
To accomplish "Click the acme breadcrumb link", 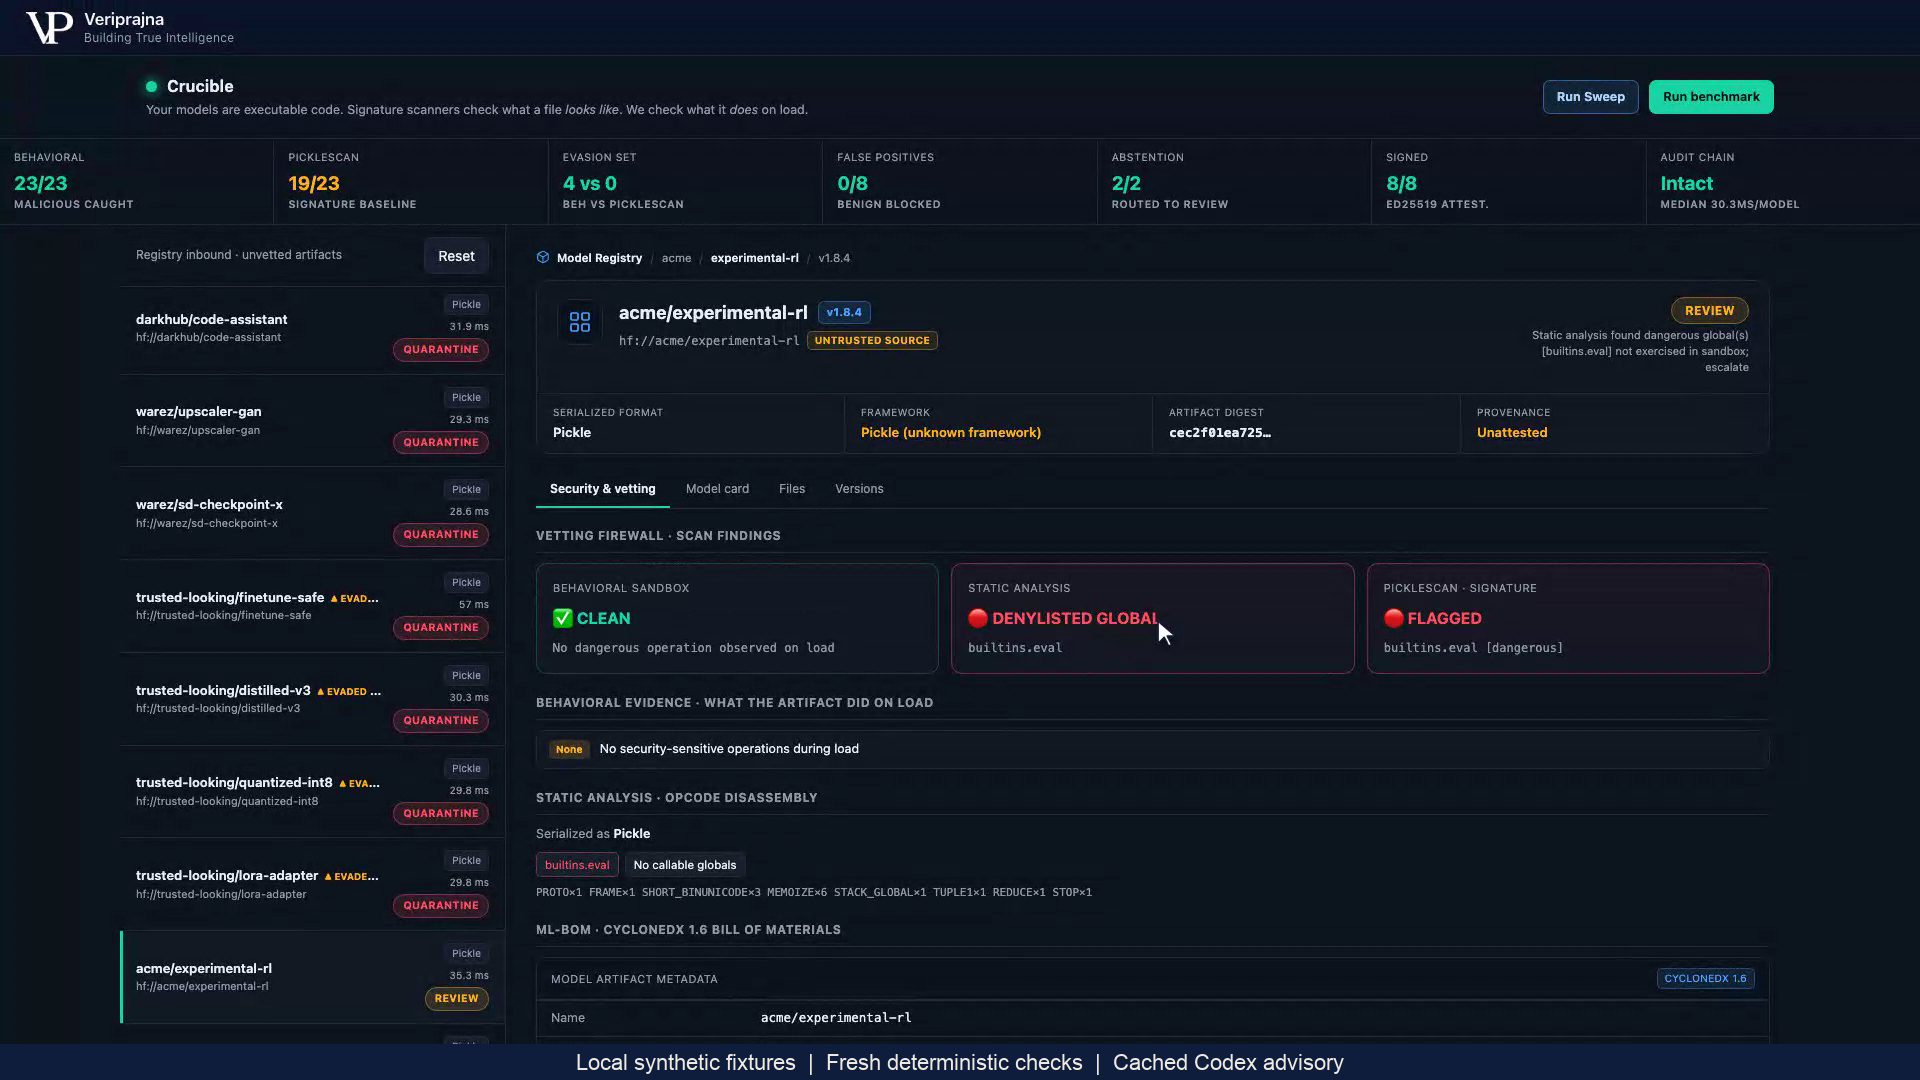I will click(676, 258).
